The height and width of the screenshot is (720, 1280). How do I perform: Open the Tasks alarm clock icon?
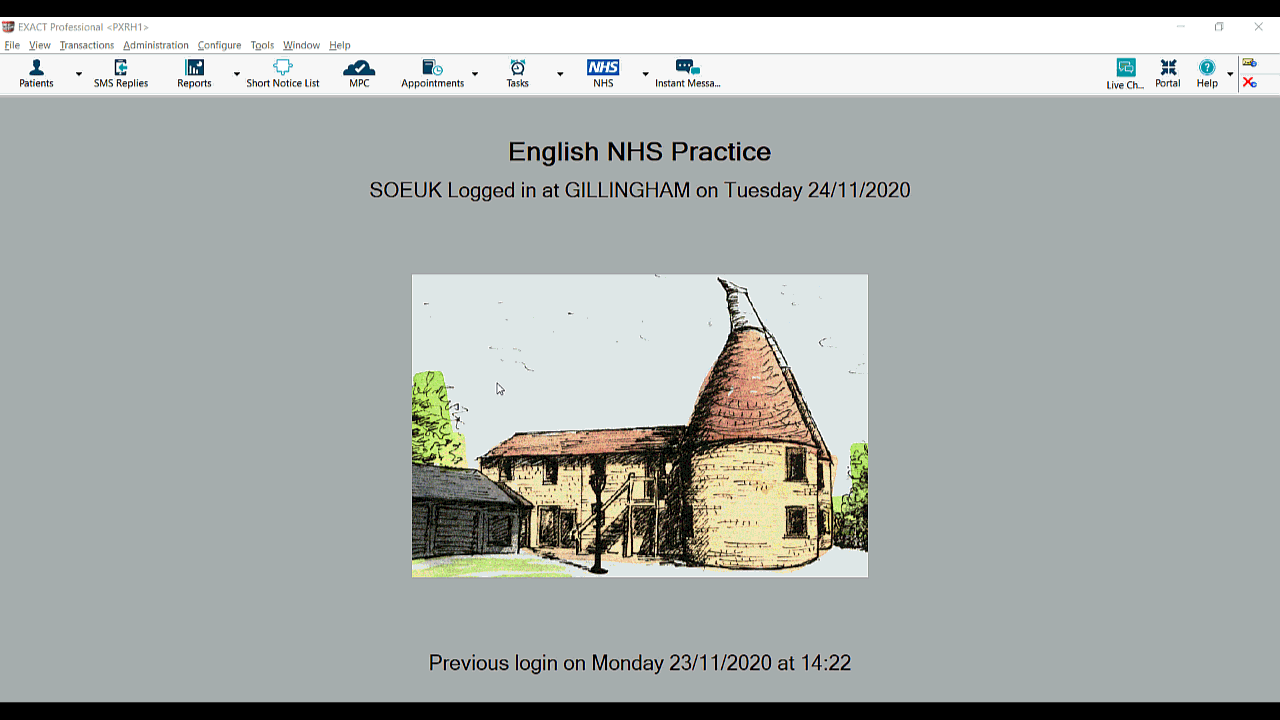point(517,74)
